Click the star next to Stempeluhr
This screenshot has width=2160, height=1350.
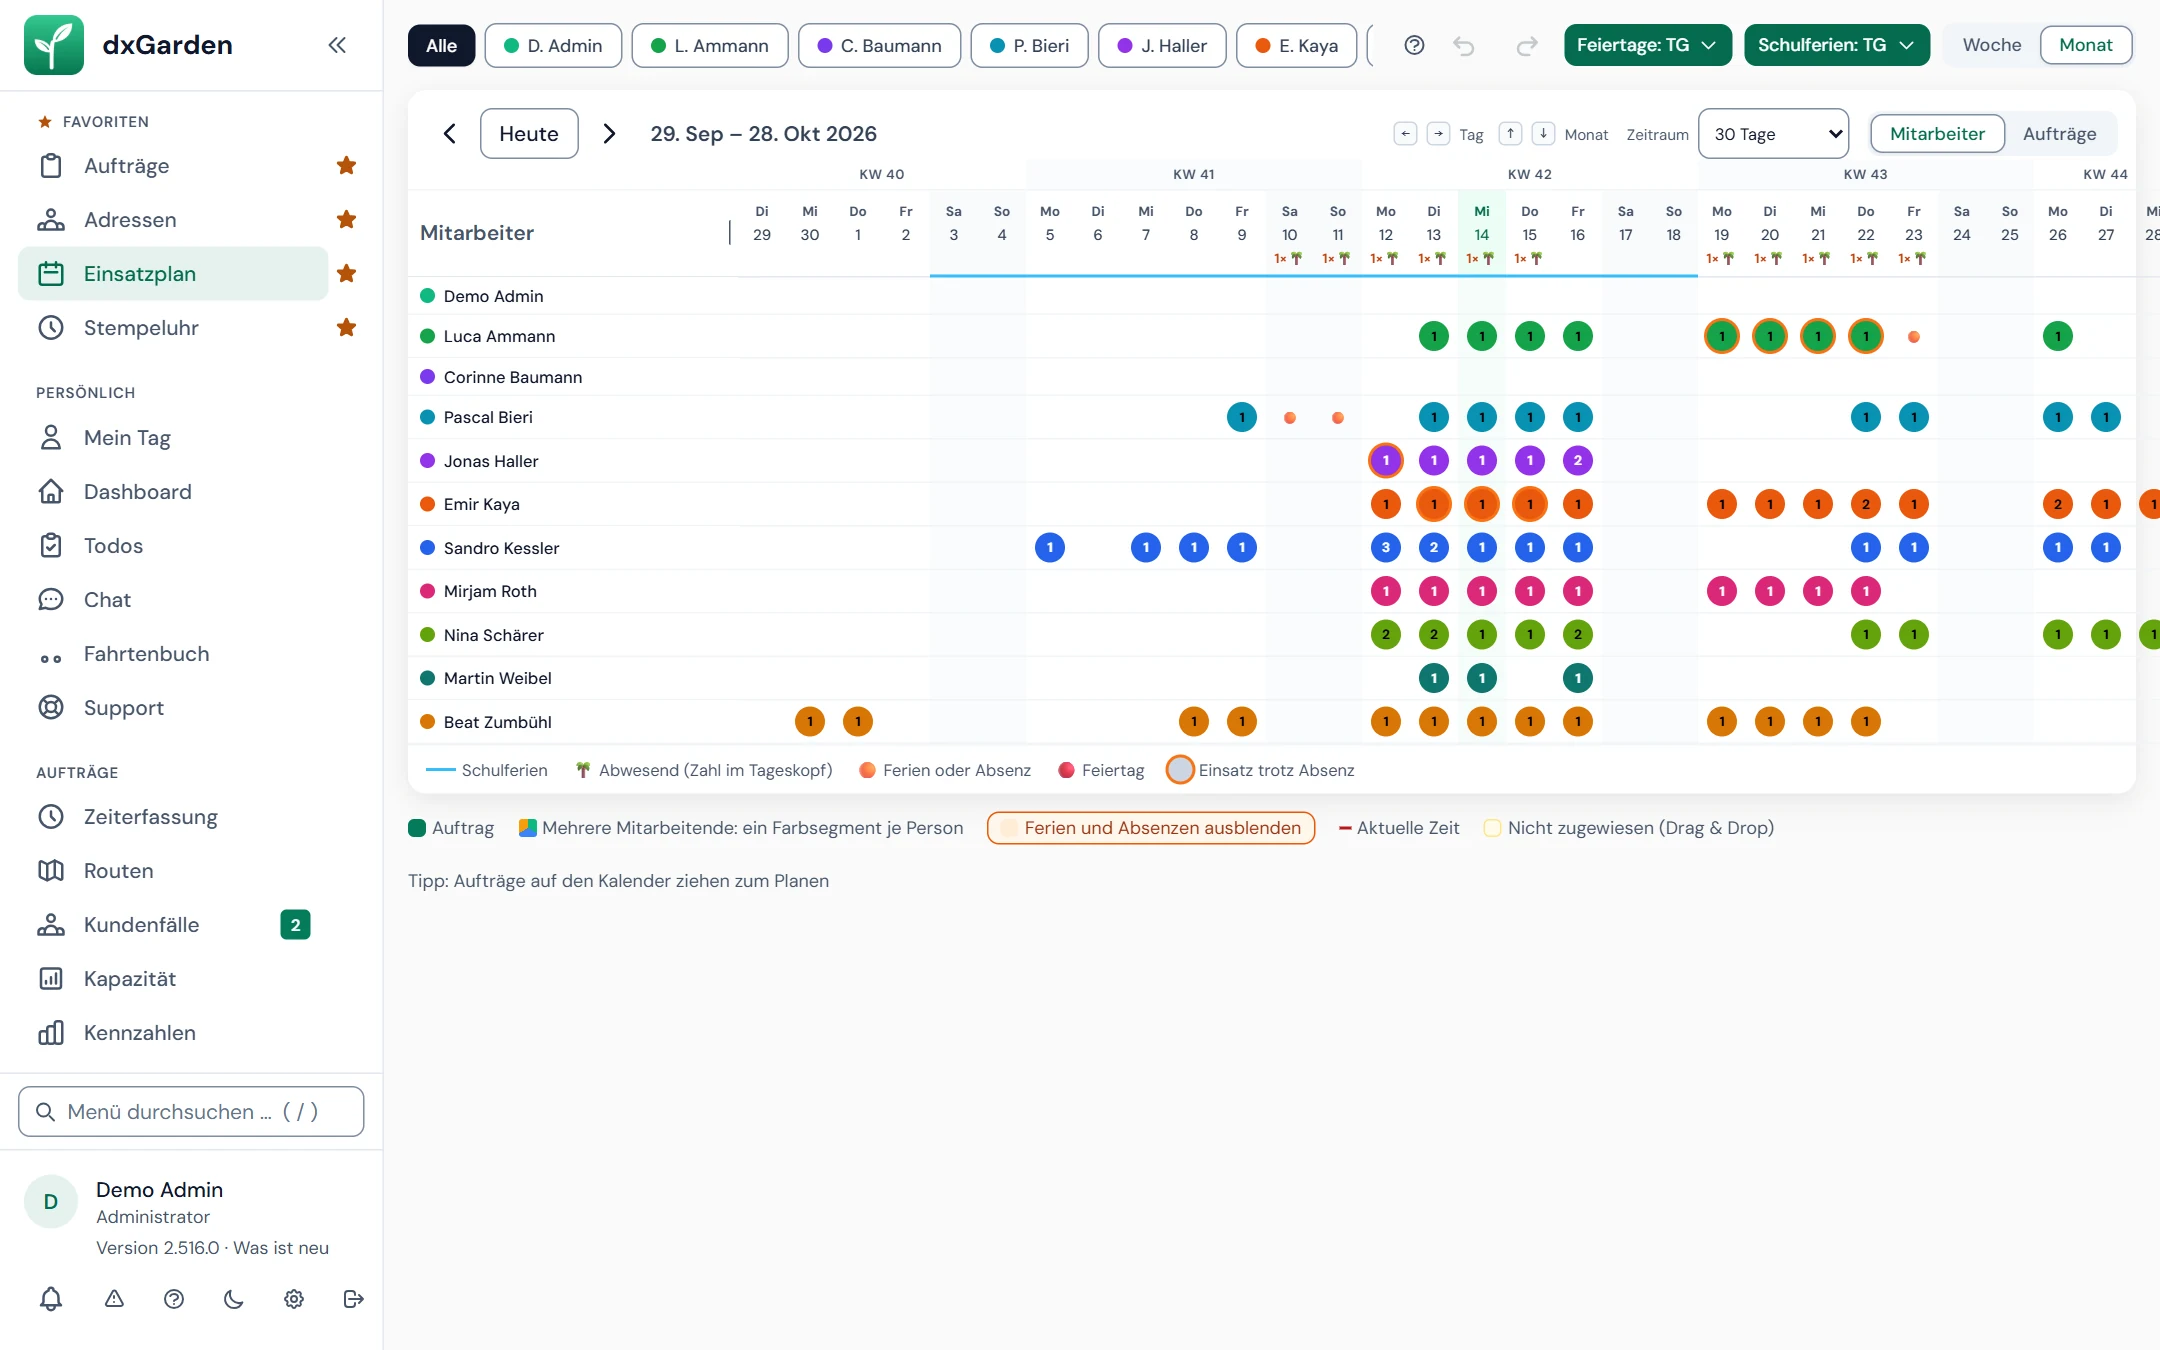(x=347, y=328)
